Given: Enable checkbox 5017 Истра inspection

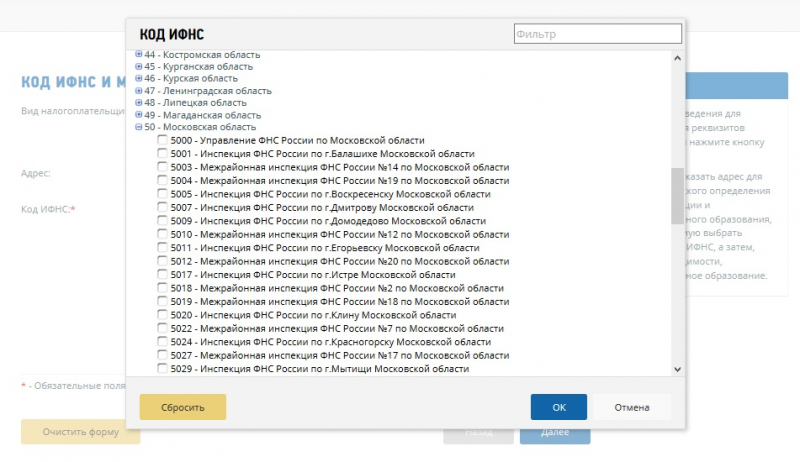Looking at the screenshot, I should [163, 275].
